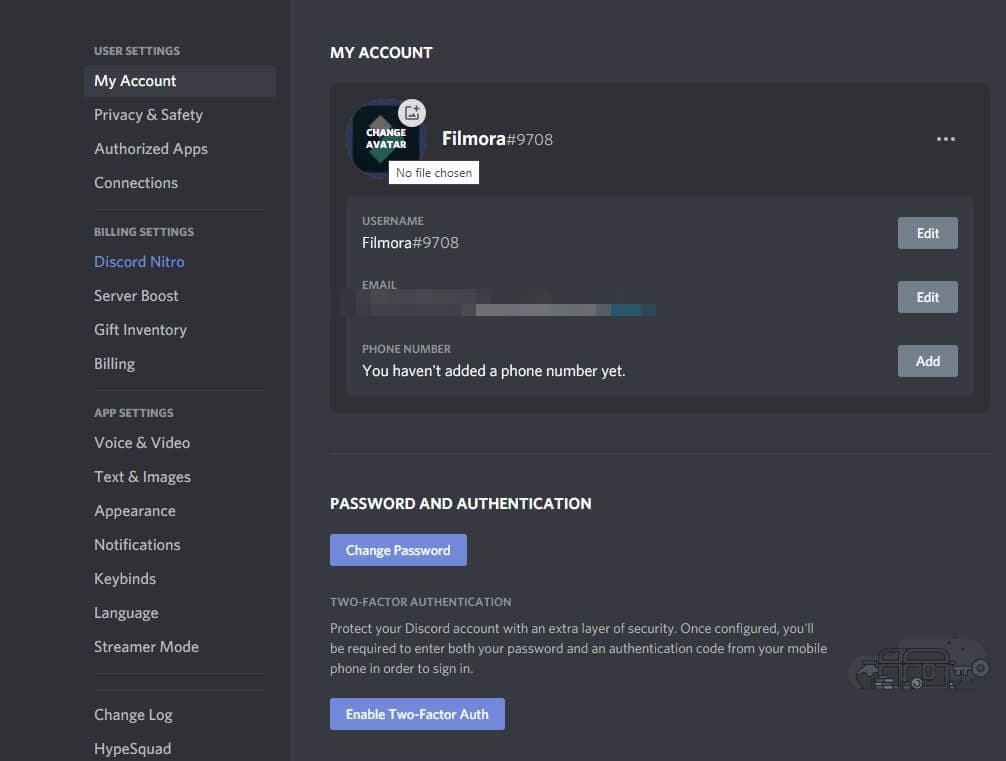This screenshot has width=1006, height=761.
Task: Click the App Settings section header
Action: 133,413
